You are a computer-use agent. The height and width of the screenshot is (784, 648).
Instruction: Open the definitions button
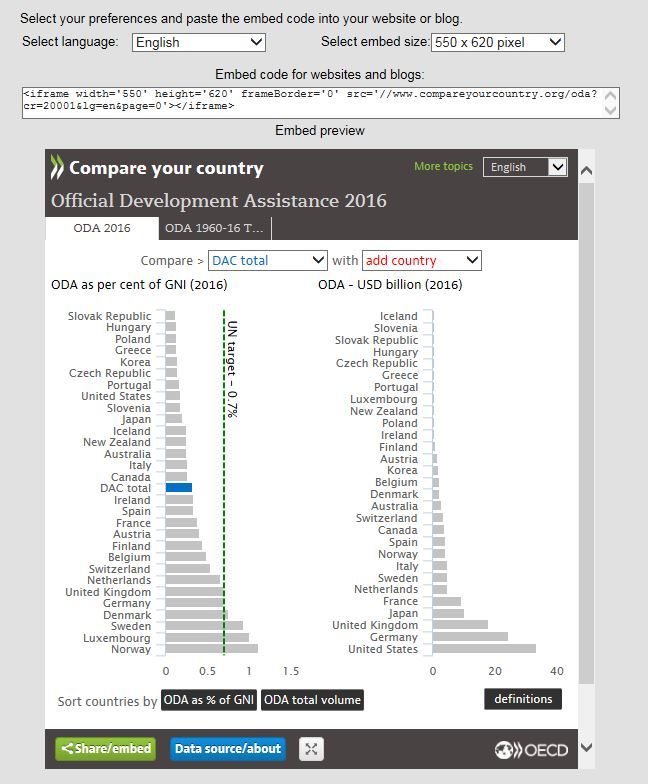[523, 699]
